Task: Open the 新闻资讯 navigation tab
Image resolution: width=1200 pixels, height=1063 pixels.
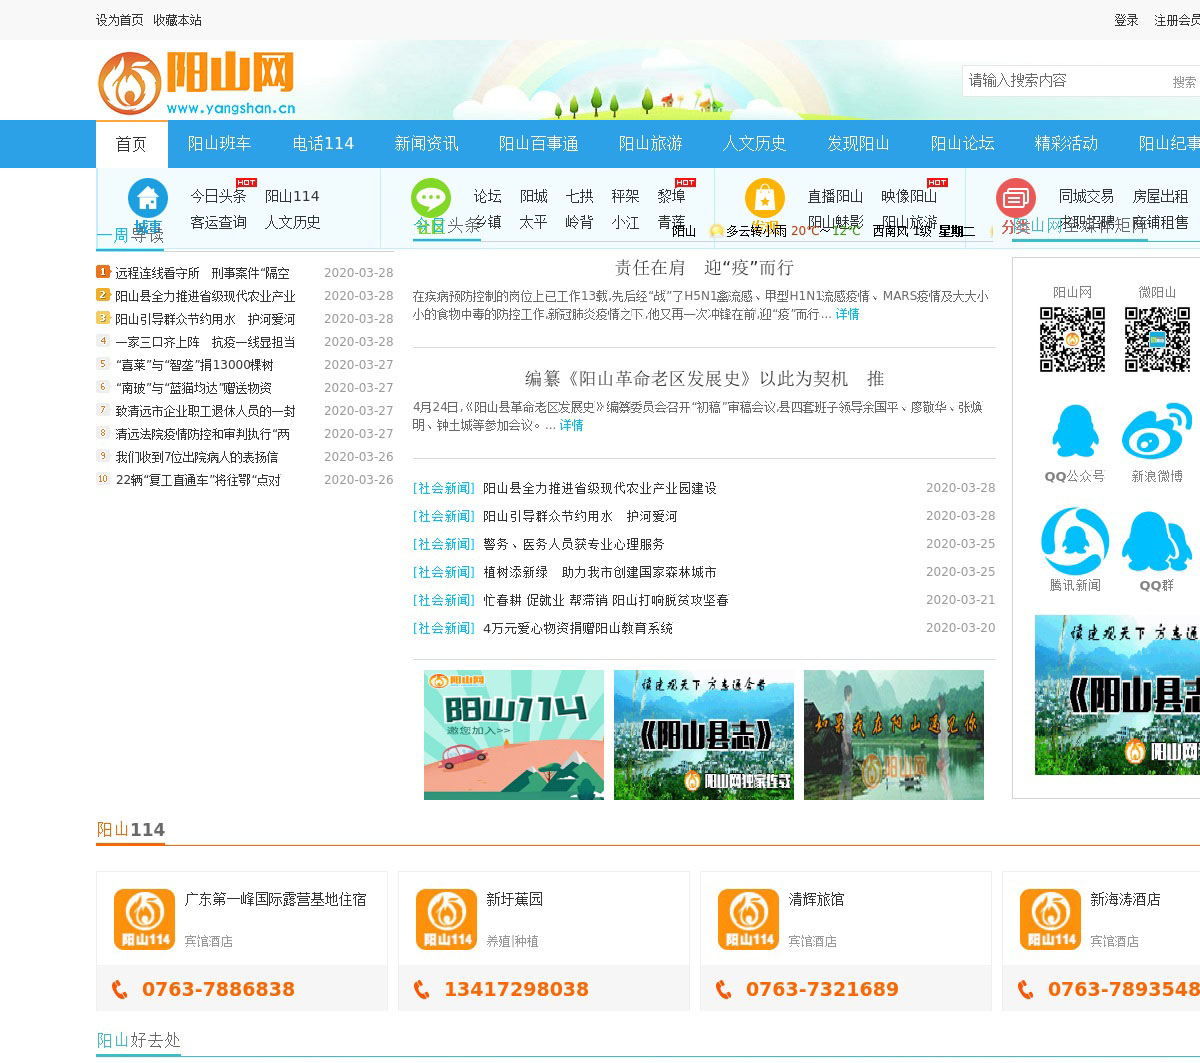Action: [x=426, y=144]
